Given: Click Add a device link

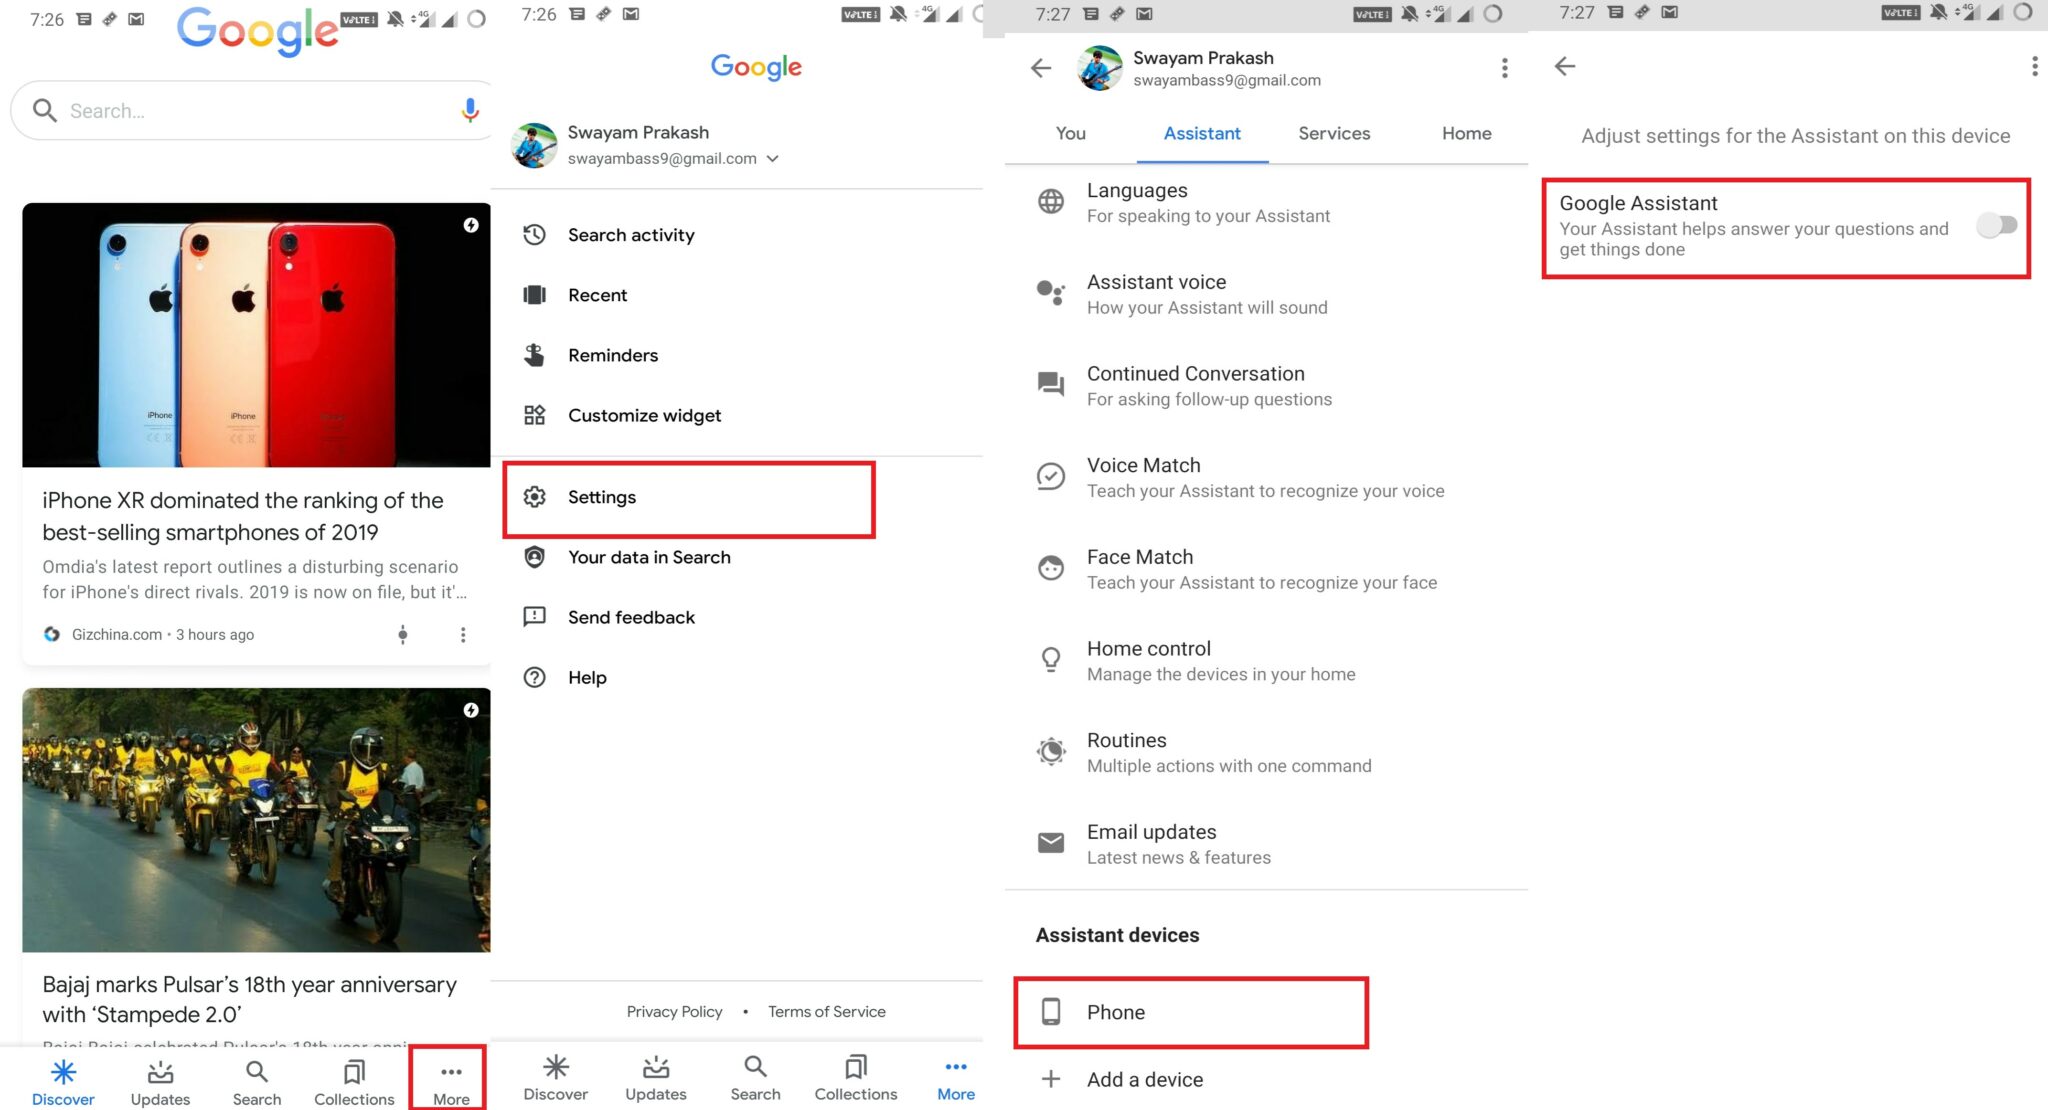Looking at the screenshot, I should pyautogui.click(x=1144, y=1080).
